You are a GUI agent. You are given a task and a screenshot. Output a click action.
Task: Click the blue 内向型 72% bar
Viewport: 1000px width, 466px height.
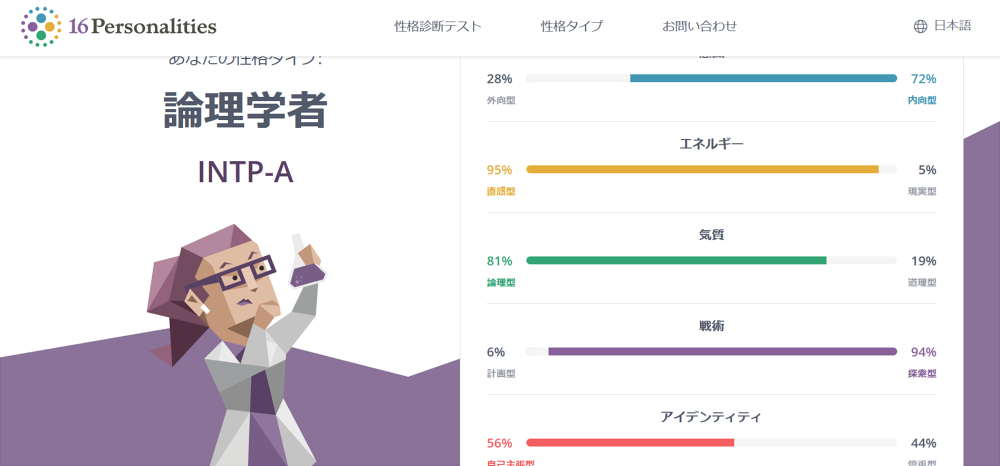(x=763, y=78)
